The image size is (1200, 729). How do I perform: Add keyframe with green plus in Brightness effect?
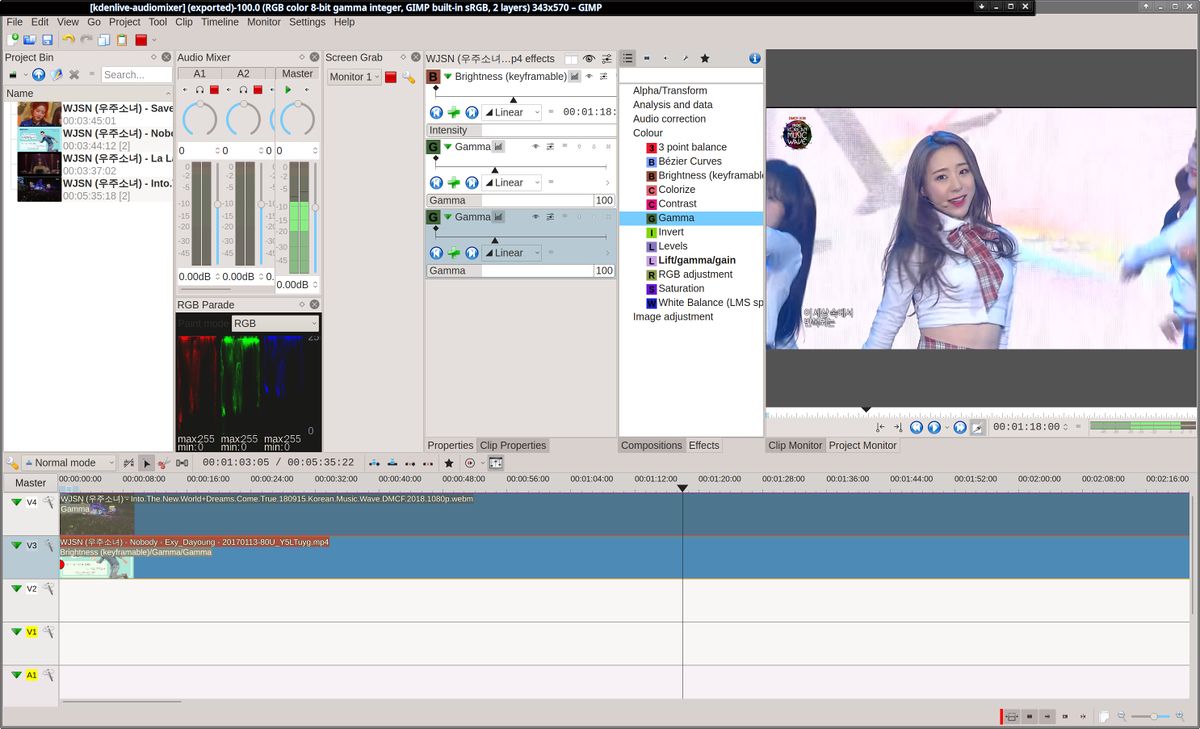(453, 113)
